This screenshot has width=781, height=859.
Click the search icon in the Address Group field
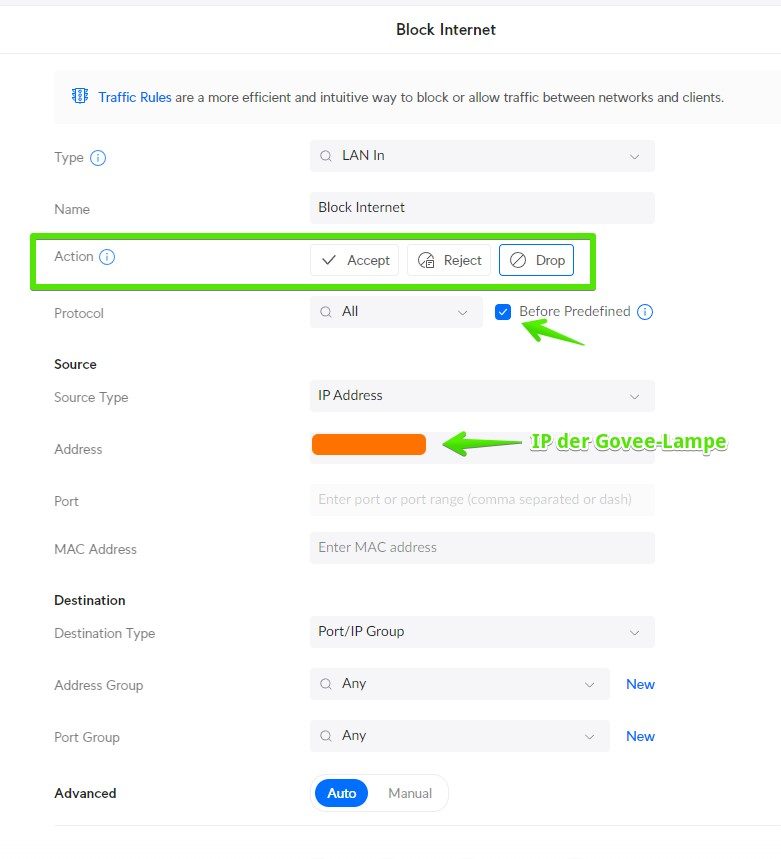(326, 684)
